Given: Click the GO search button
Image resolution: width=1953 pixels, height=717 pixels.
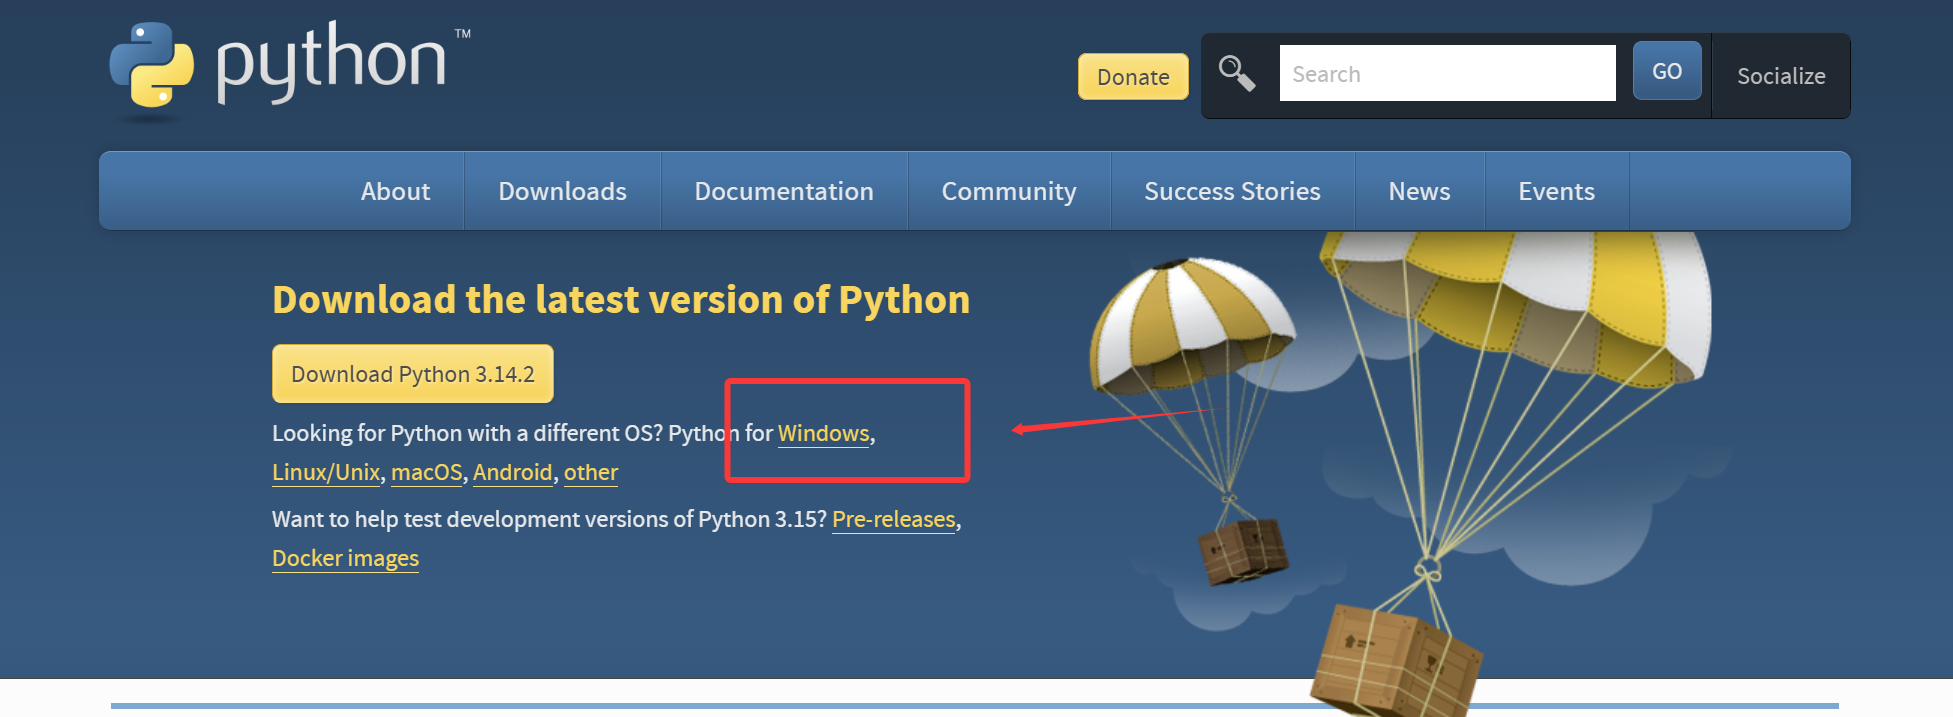Looking at the screenshot, I should 1667,71.
